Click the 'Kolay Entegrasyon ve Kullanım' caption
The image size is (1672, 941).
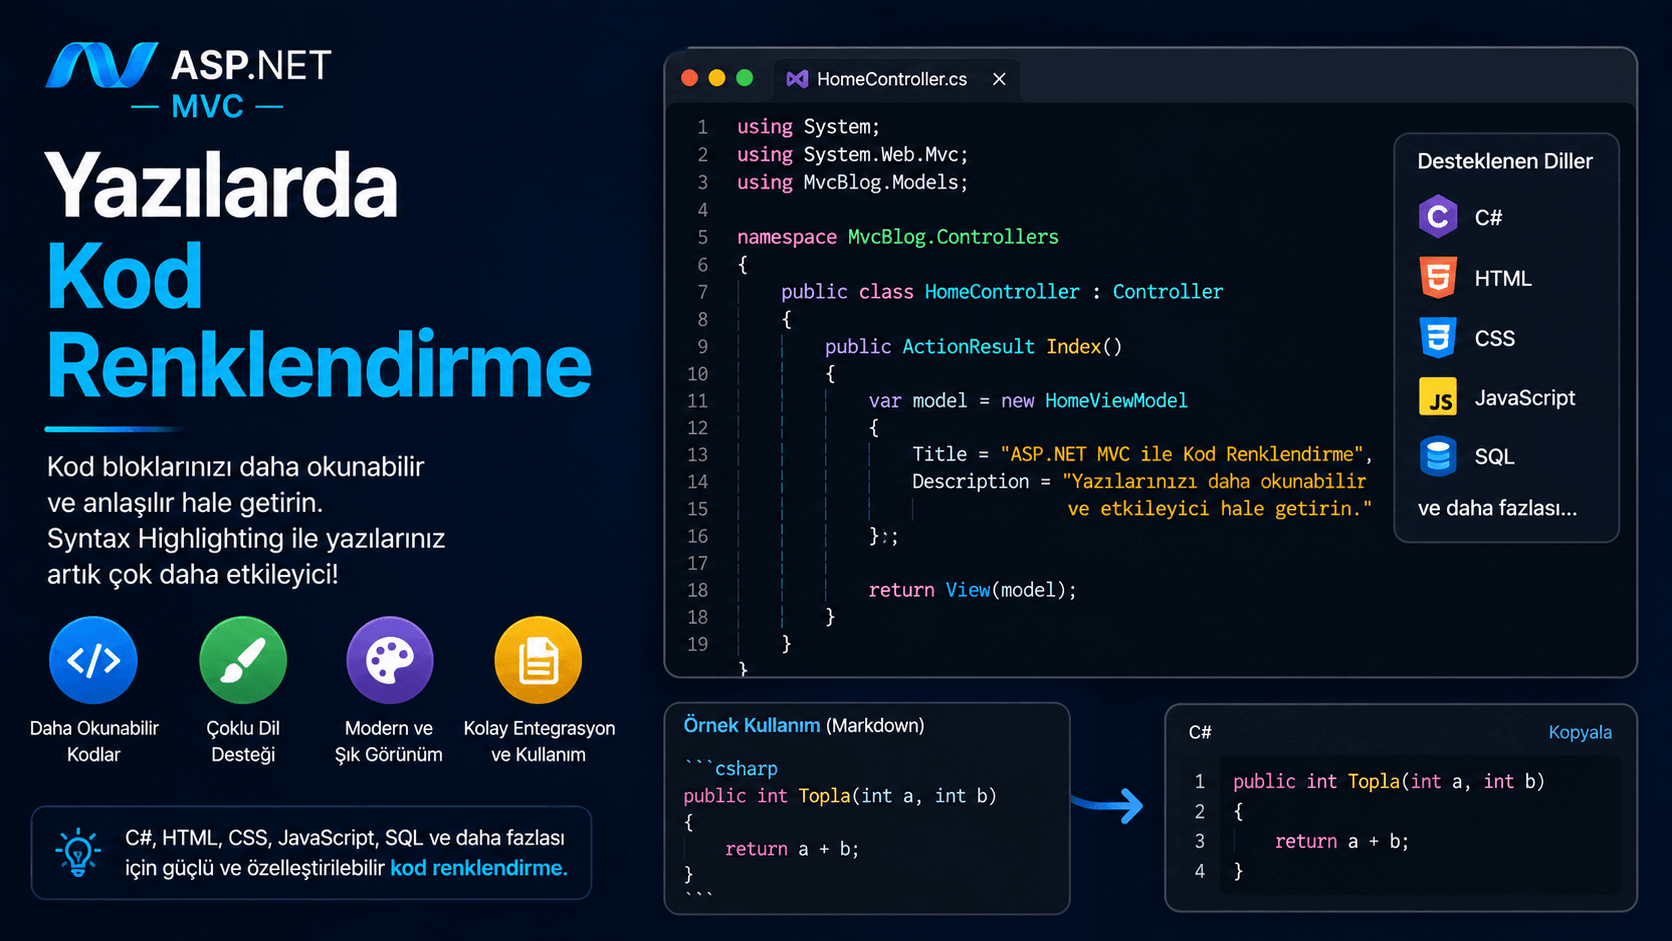coord(539,741)
